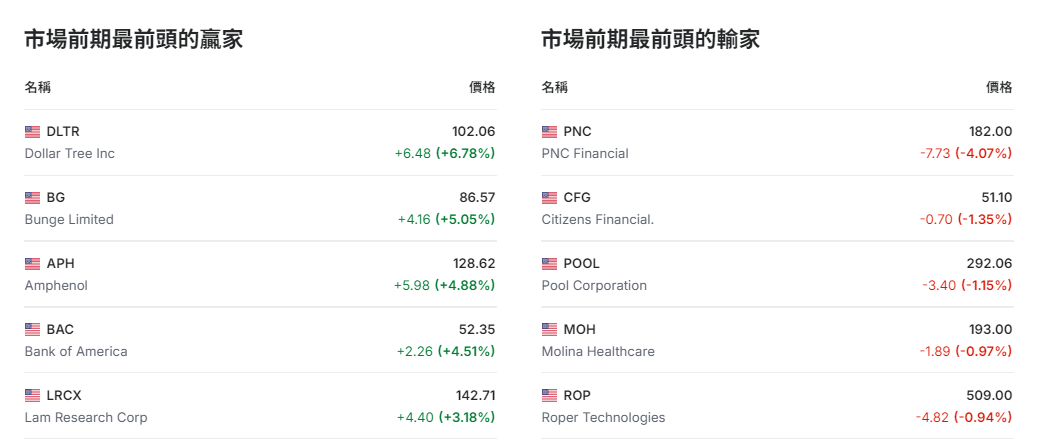Open the PNC Financial stock page
This screenshot has height=439, width=1038.
click(585, 154)
